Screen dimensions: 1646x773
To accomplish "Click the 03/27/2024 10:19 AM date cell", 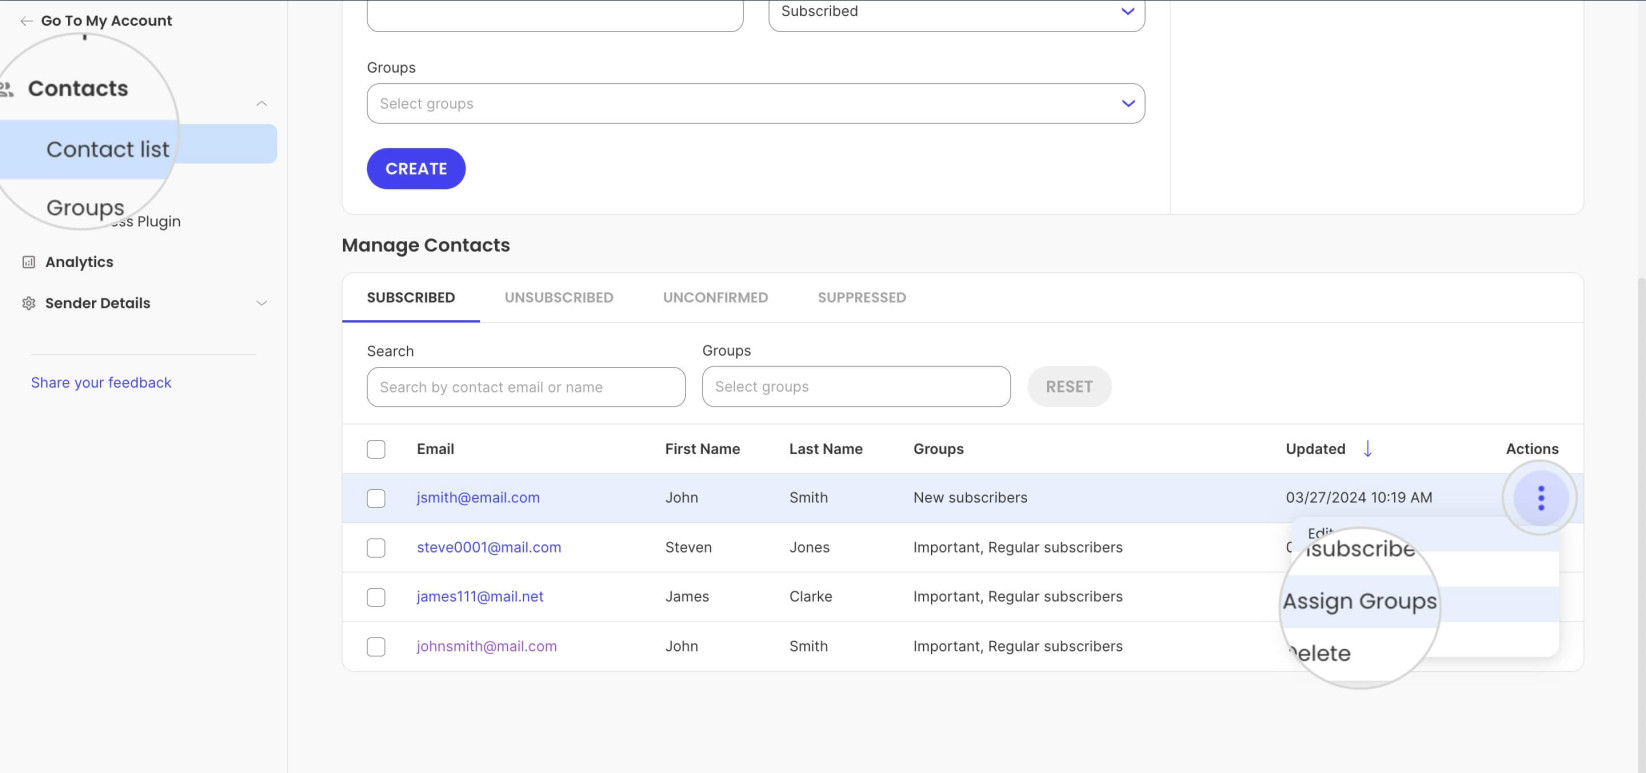I will click(x=1359, y=498).
